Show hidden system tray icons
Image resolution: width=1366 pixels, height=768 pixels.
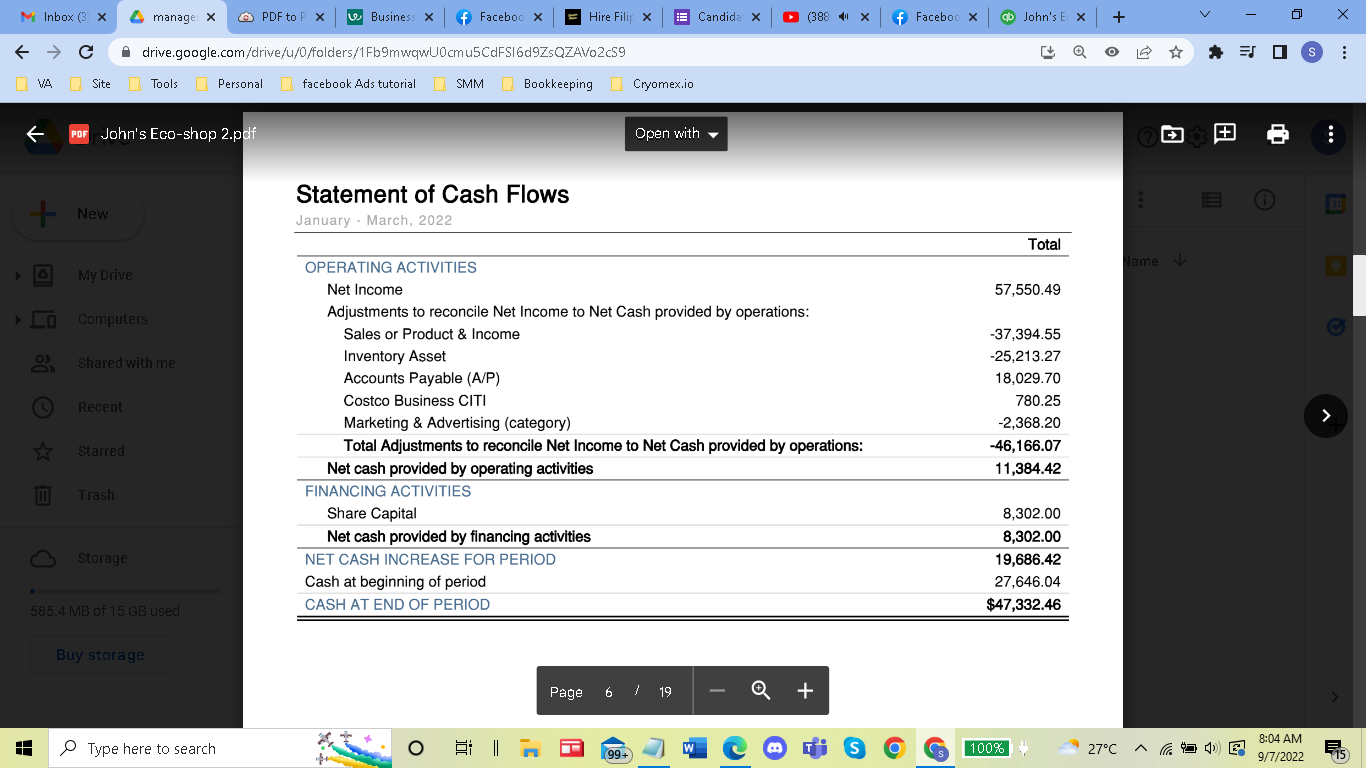coord(1140,748)
